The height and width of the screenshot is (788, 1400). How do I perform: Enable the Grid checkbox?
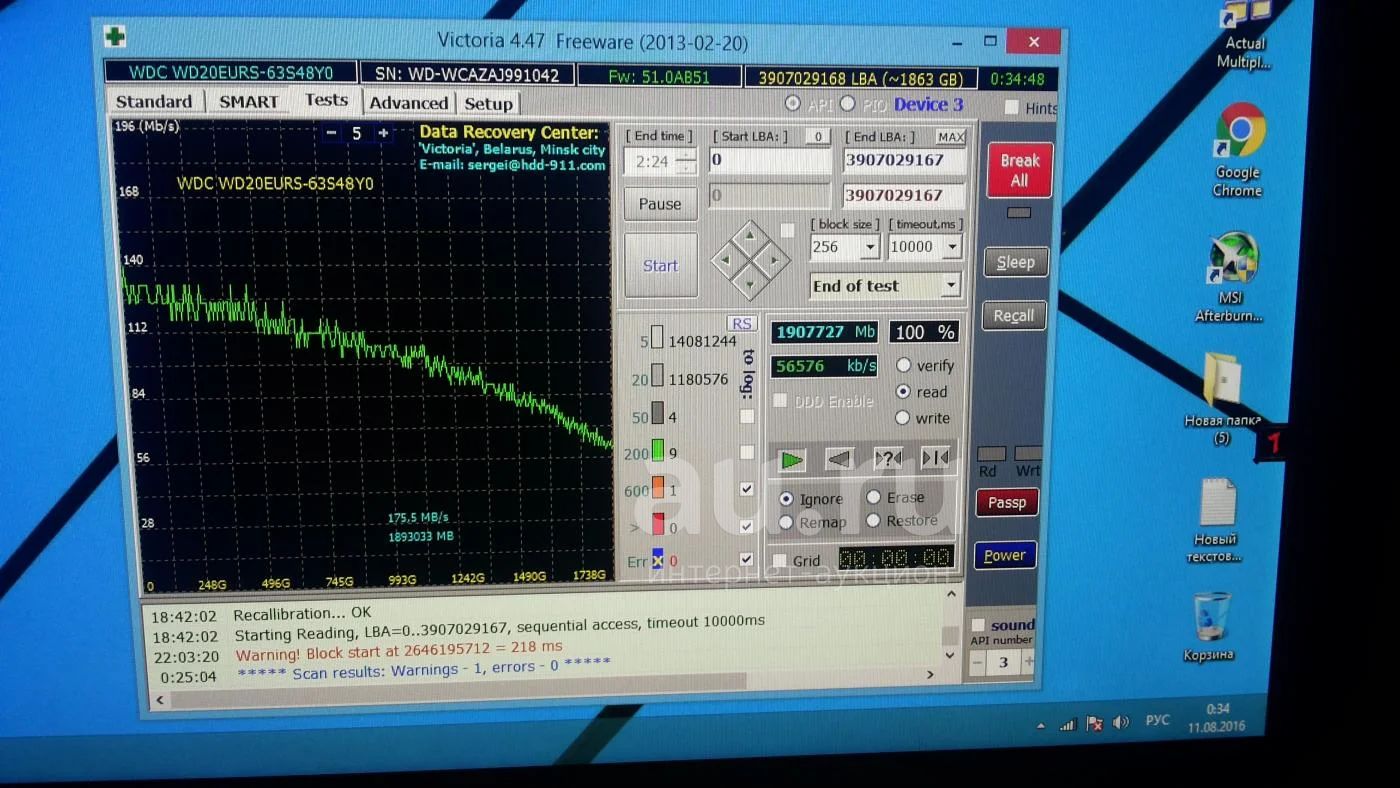pyautogui.click(x=780, y=561)
